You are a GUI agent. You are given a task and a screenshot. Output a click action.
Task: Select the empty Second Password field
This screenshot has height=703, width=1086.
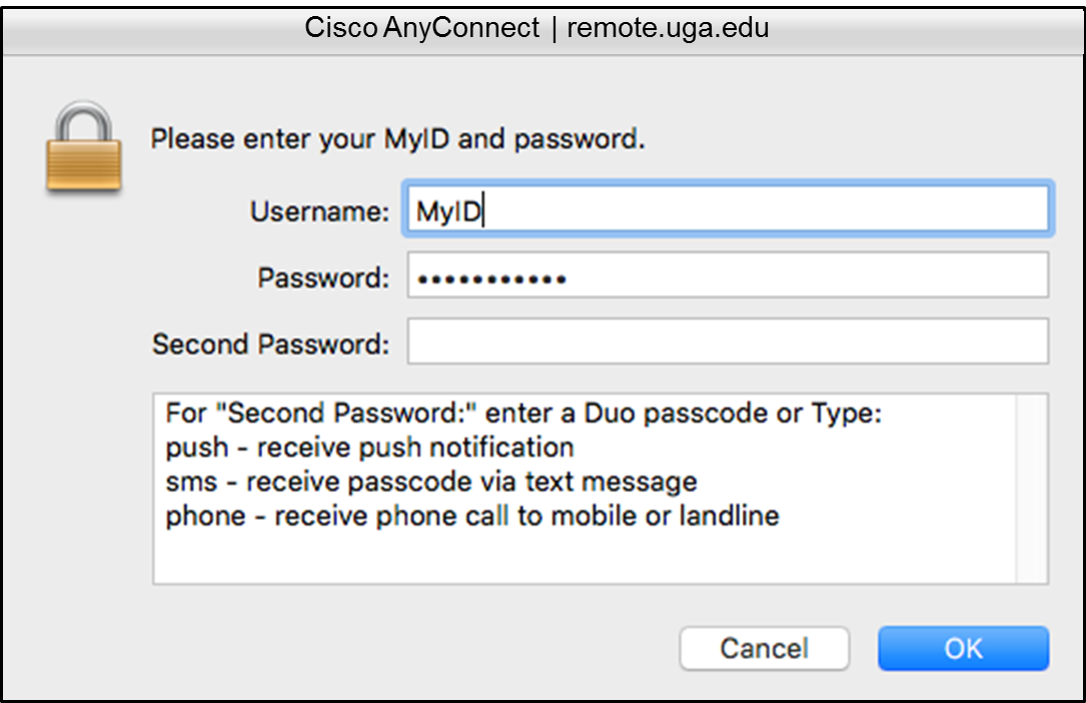point(727,341)
